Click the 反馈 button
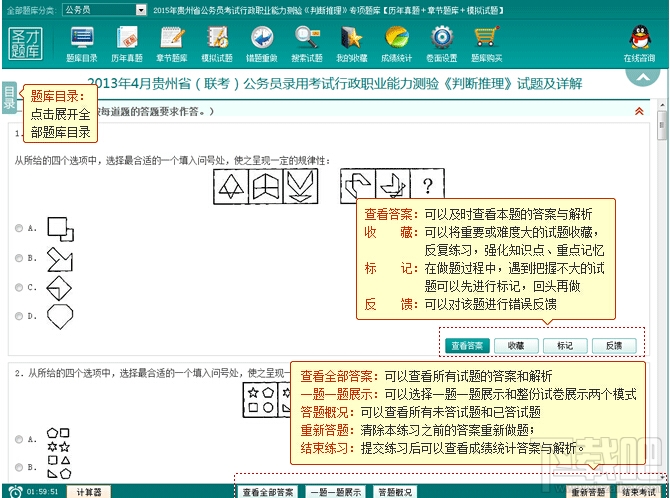 [614, 345]
